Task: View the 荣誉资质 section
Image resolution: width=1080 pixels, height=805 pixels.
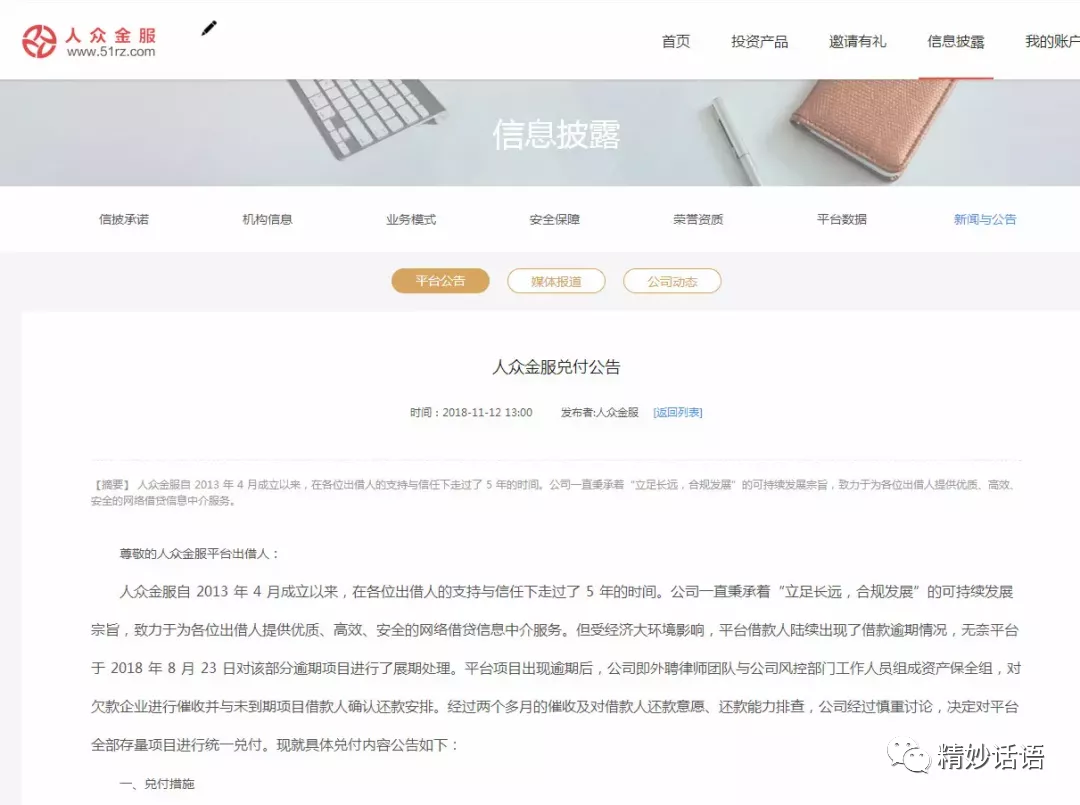Action: click(696, 219)
